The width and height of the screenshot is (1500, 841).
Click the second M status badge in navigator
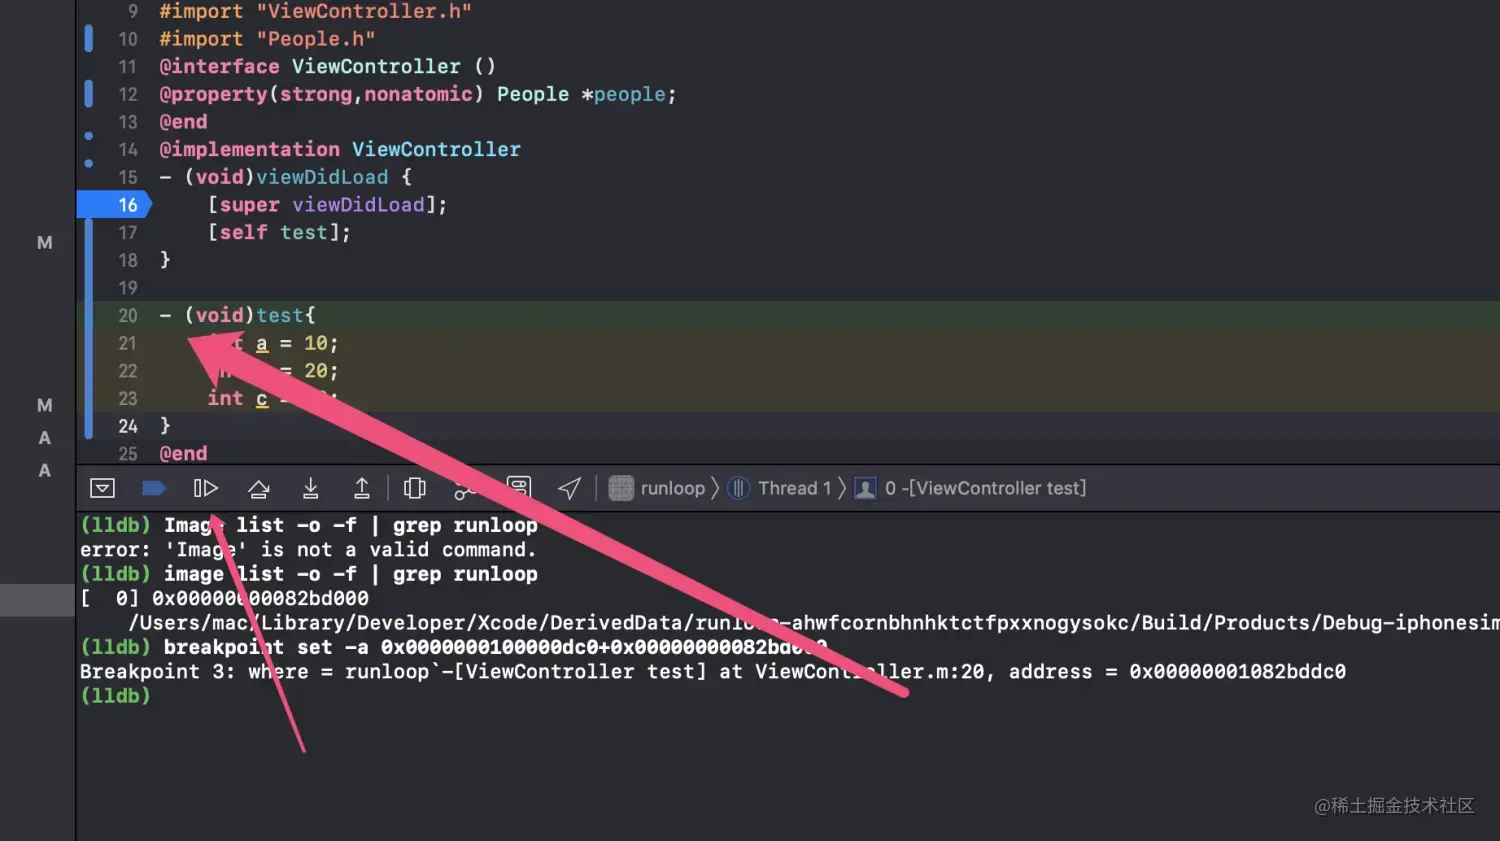[x=45, y=405]
